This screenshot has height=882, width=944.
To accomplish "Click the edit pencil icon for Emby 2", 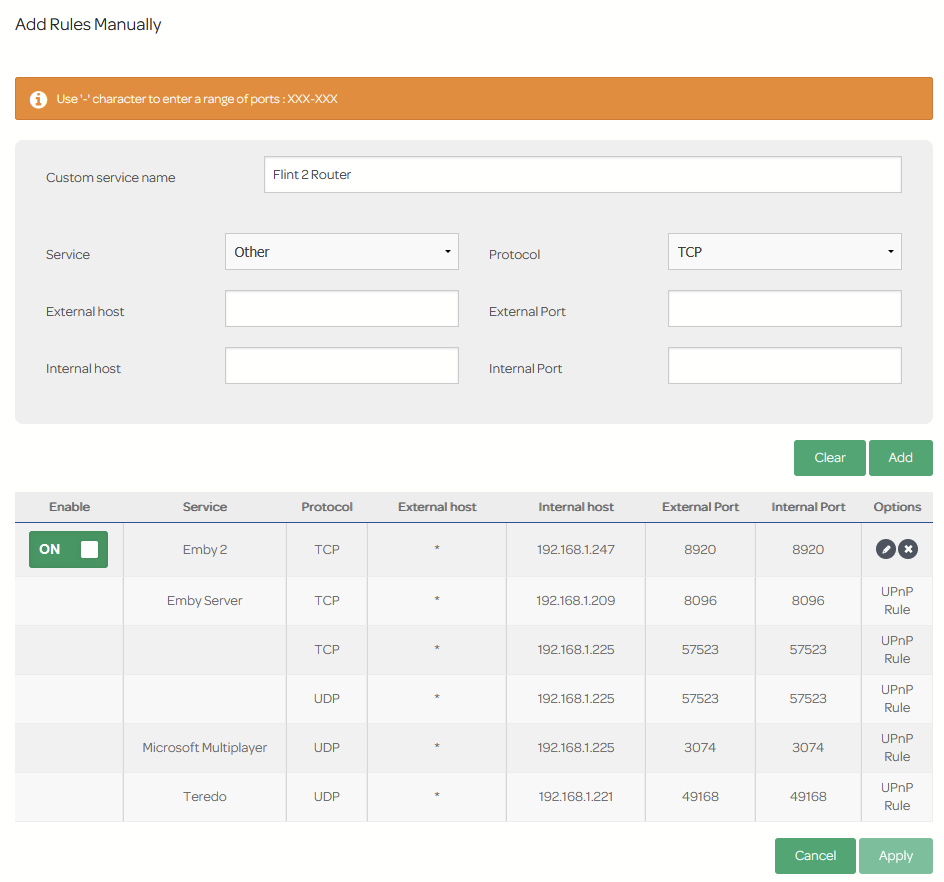I will [x=885, y=549].
